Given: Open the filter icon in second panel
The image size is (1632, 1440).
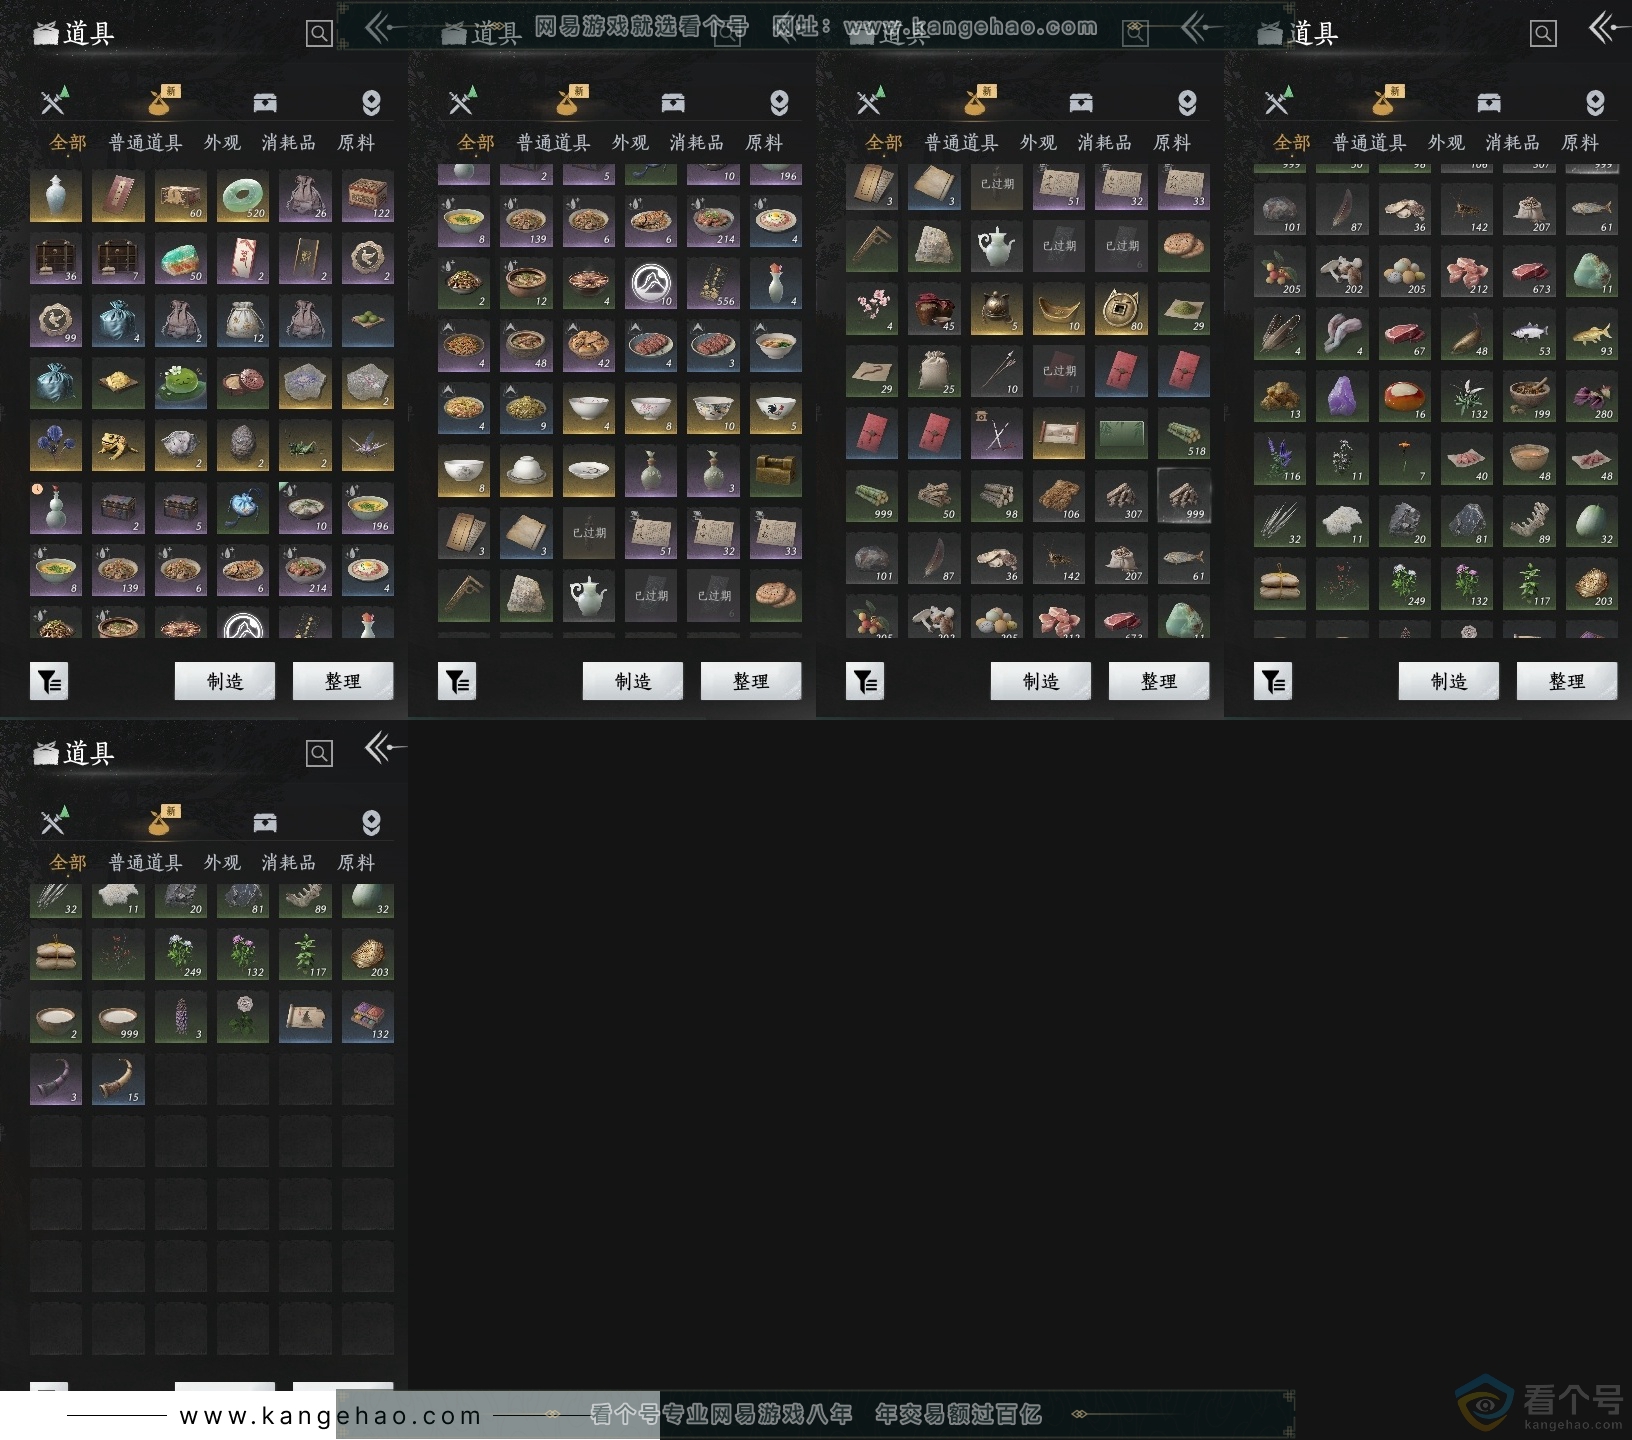Looking at the screenshot, I should pyautogui.click(x=457, y=682).
